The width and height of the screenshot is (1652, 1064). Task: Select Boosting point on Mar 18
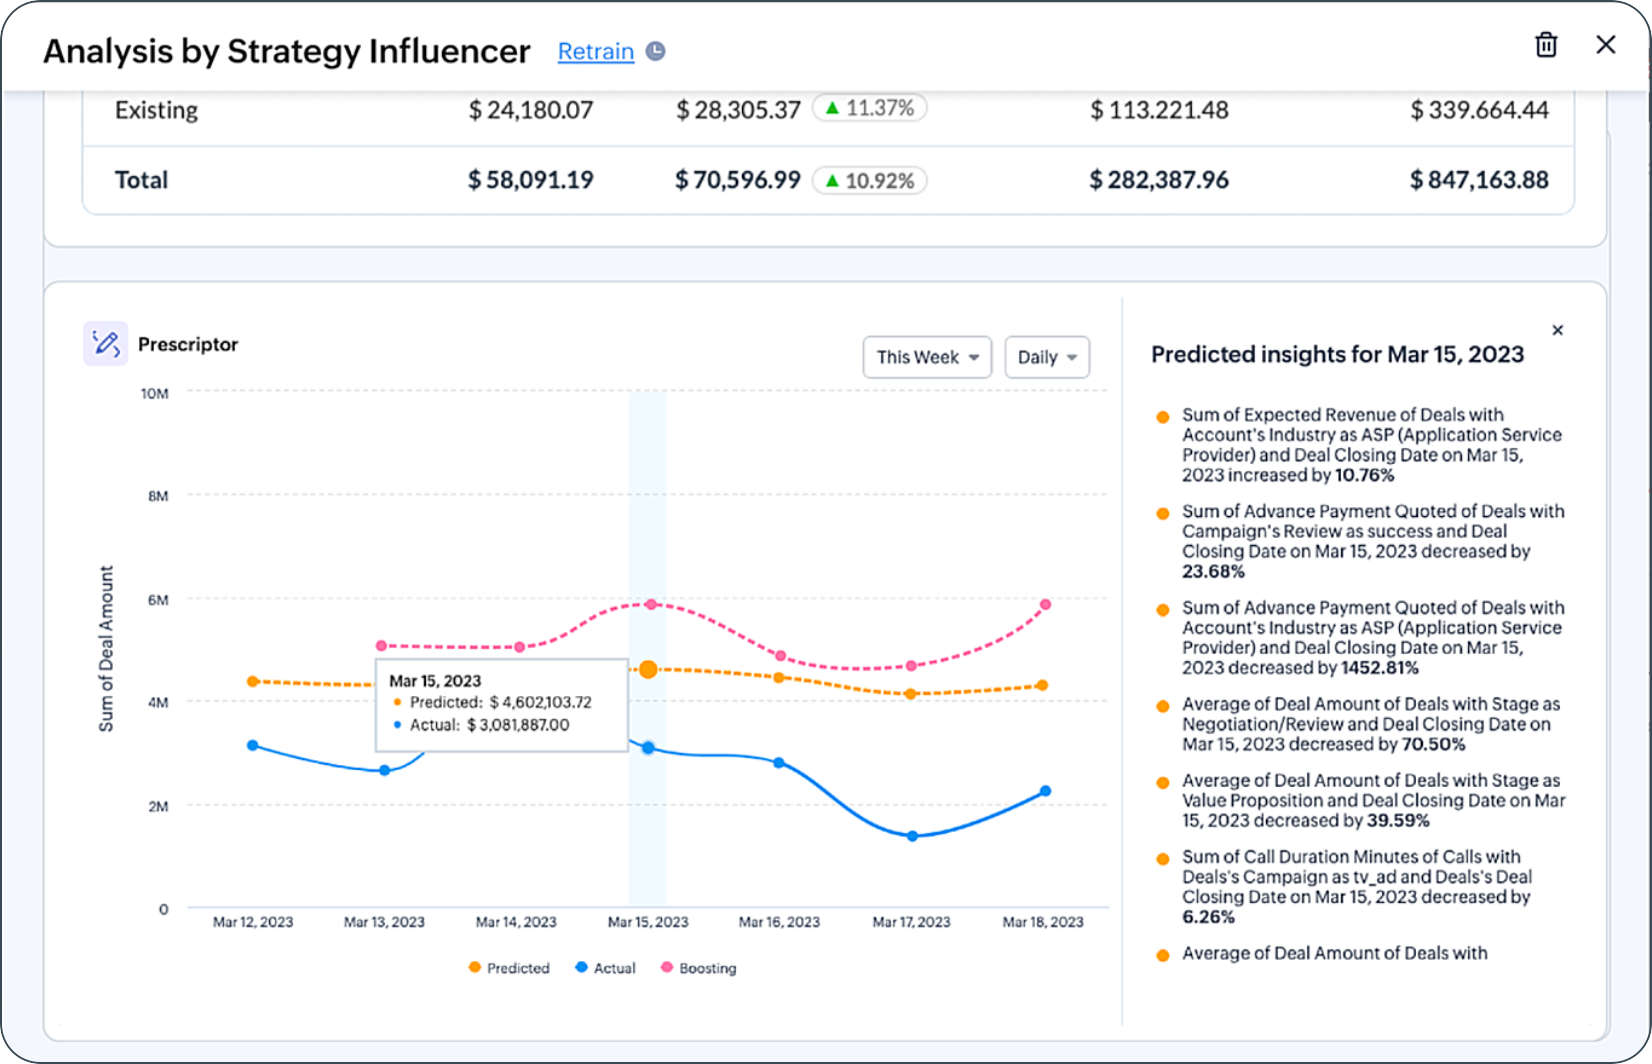coord(1045,604)
